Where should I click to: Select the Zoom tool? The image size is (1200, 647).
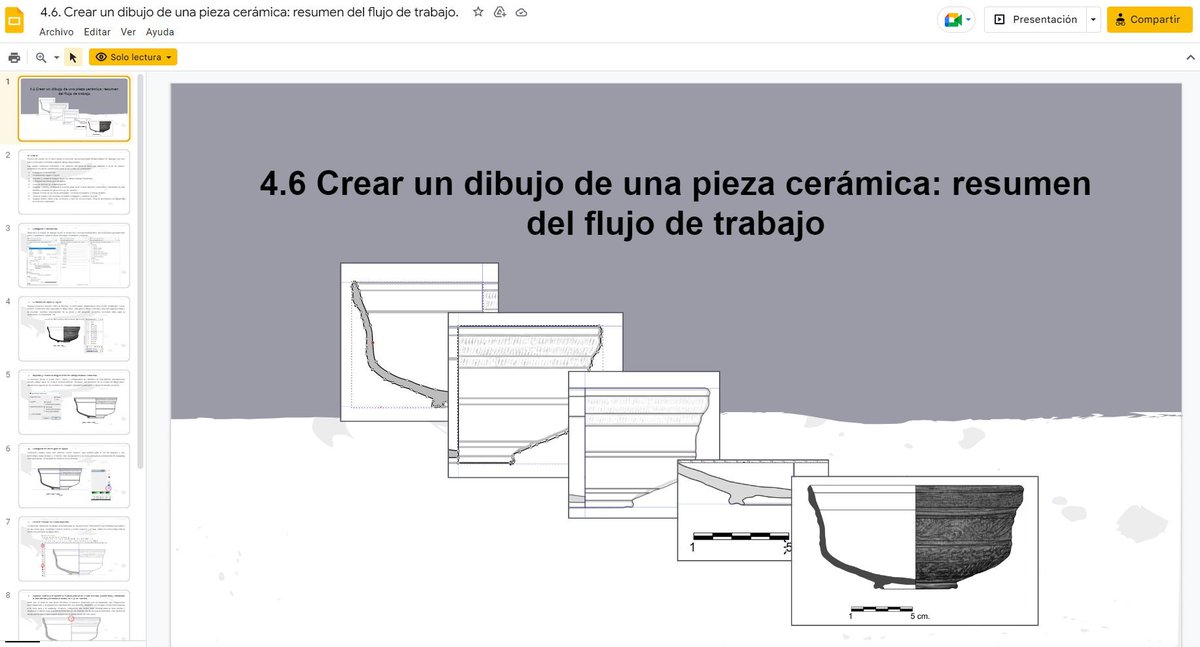click(38, 57)
